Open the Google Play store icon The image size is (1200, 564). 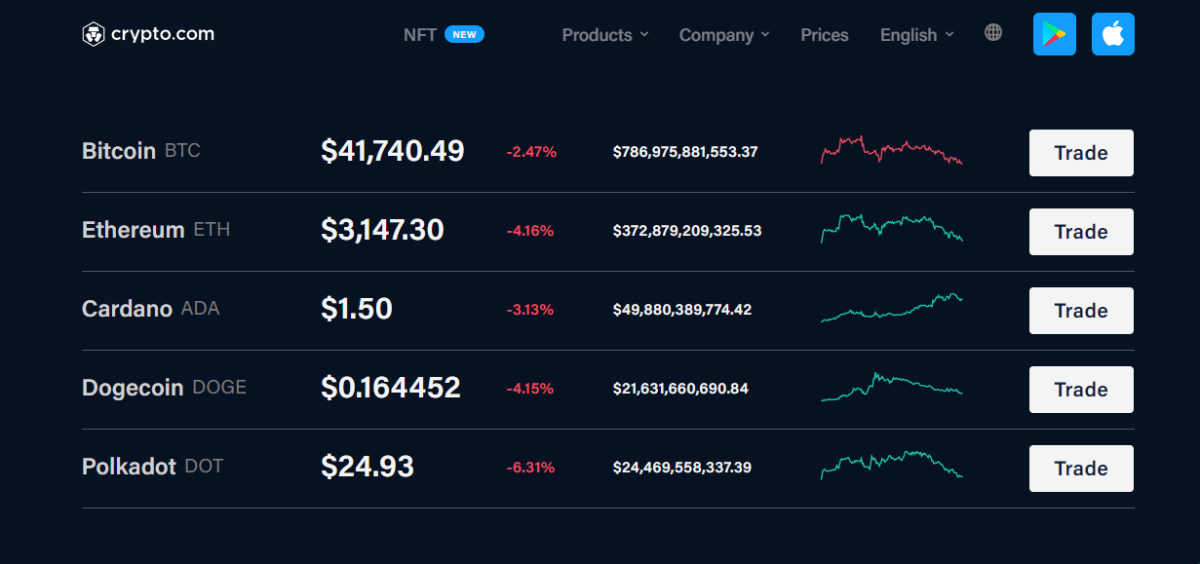click(1054, 34)
